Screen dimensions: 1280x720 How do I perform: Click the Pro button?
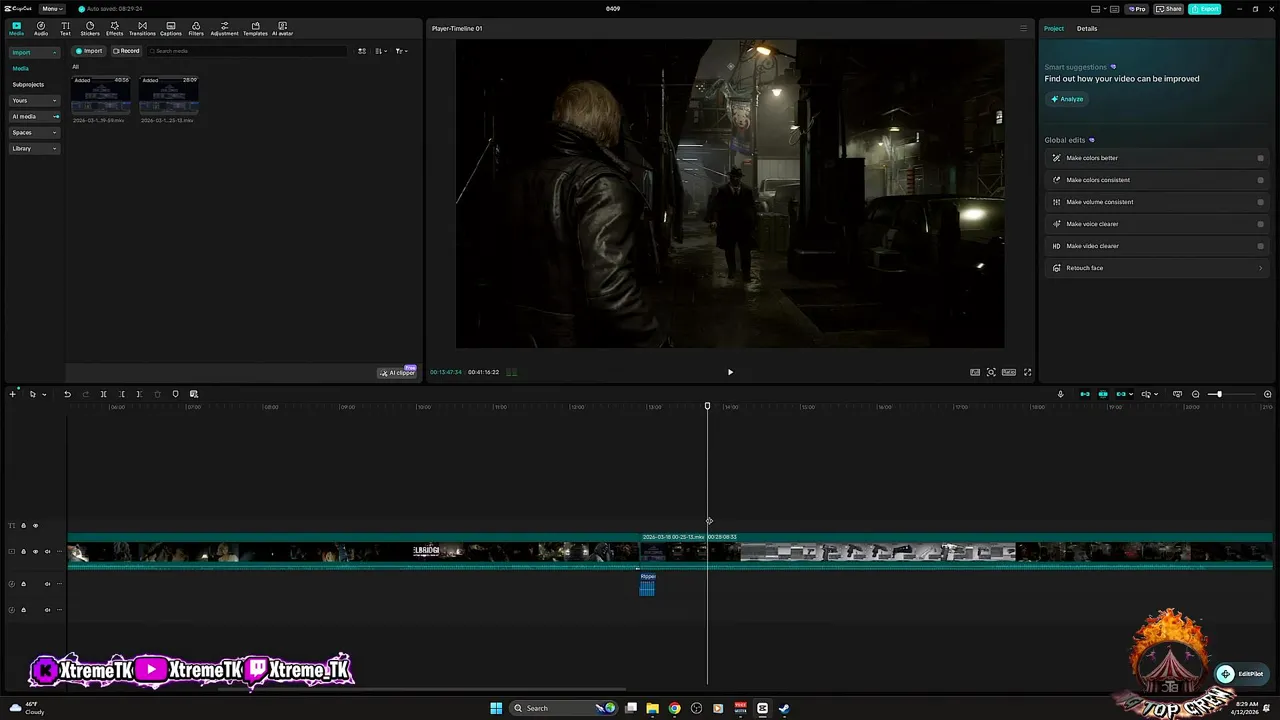tap(1136, 9)
